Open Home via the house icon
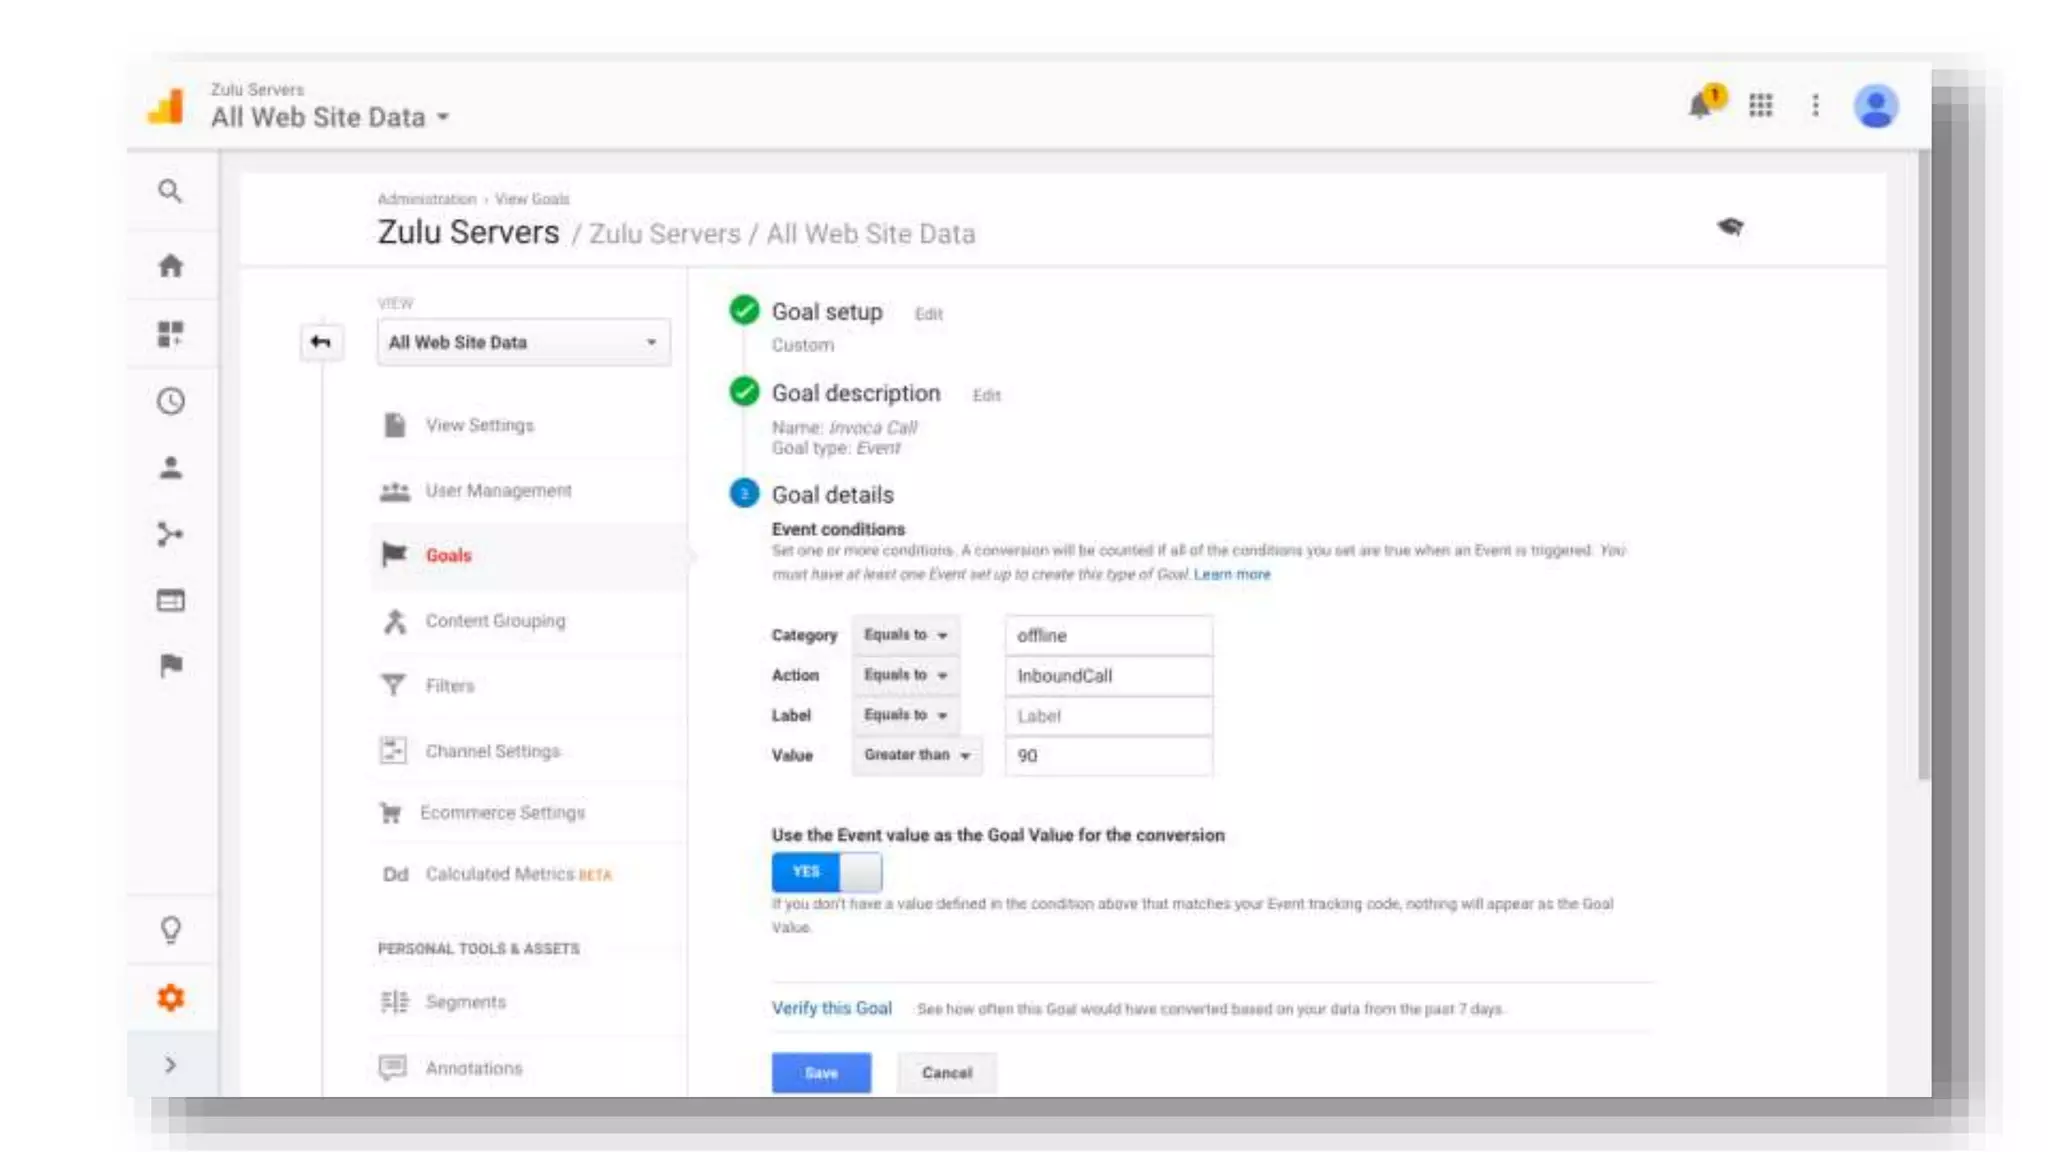 tap(170, 266)
